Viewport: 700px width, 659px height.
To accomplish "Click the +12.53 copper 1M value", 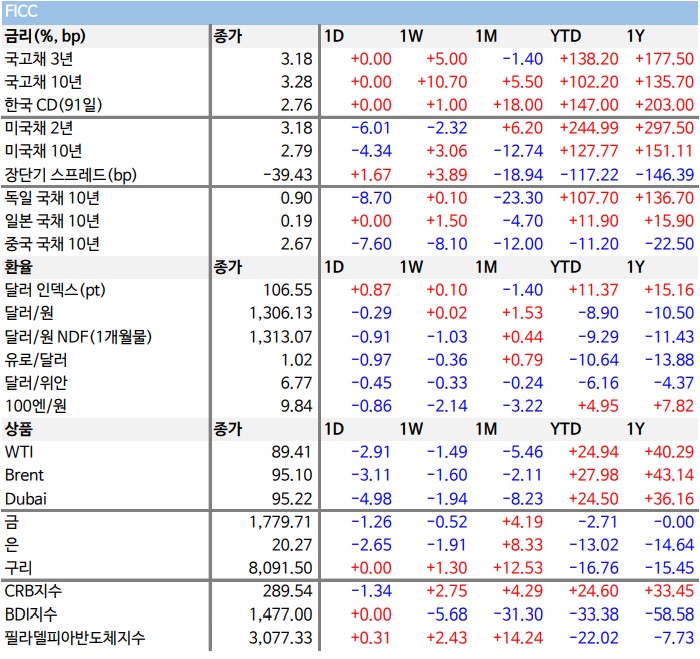I will tap(518, 568).
